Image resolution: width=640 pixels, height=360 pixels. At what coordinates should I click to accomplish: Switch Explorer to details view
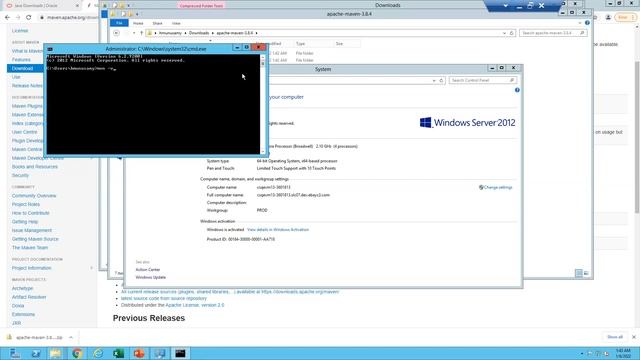pos(579,273)
